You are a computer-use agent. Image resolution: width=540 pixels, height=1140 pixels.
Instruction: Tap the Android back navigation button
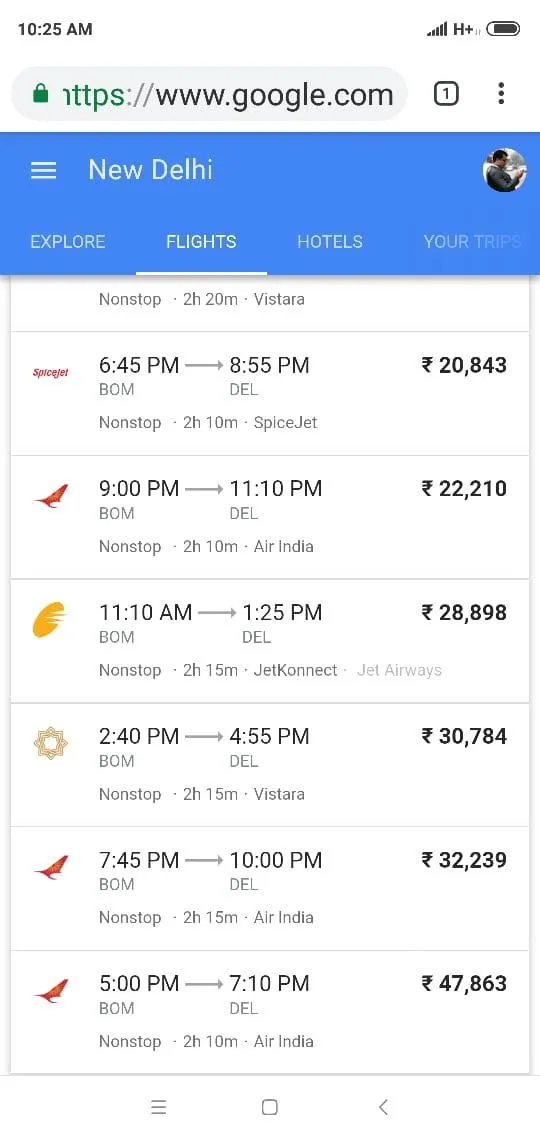383,1107
